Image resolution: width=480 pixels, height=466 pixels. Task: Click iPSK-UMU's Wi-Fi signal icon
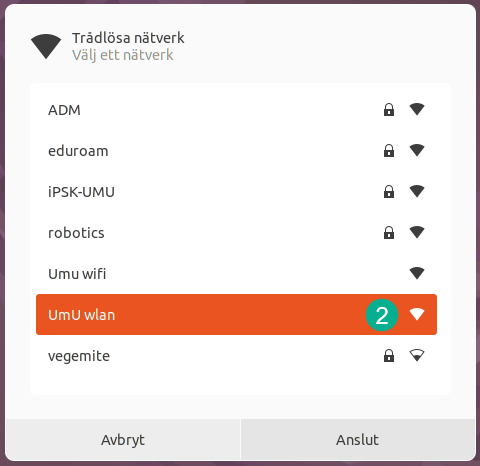pos(417,191)
